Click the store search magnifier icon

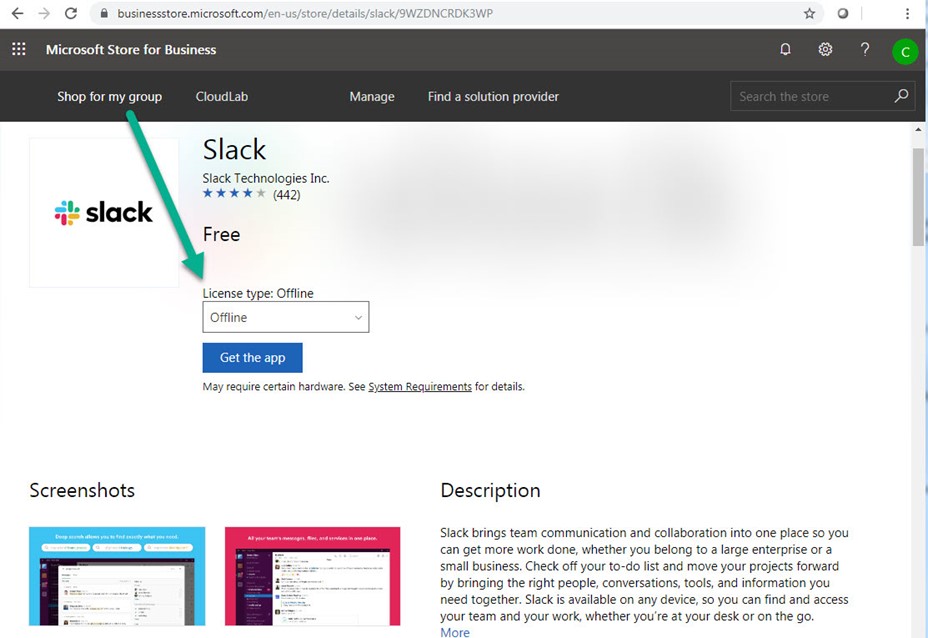pyautogui.click(x=901, y=96)
